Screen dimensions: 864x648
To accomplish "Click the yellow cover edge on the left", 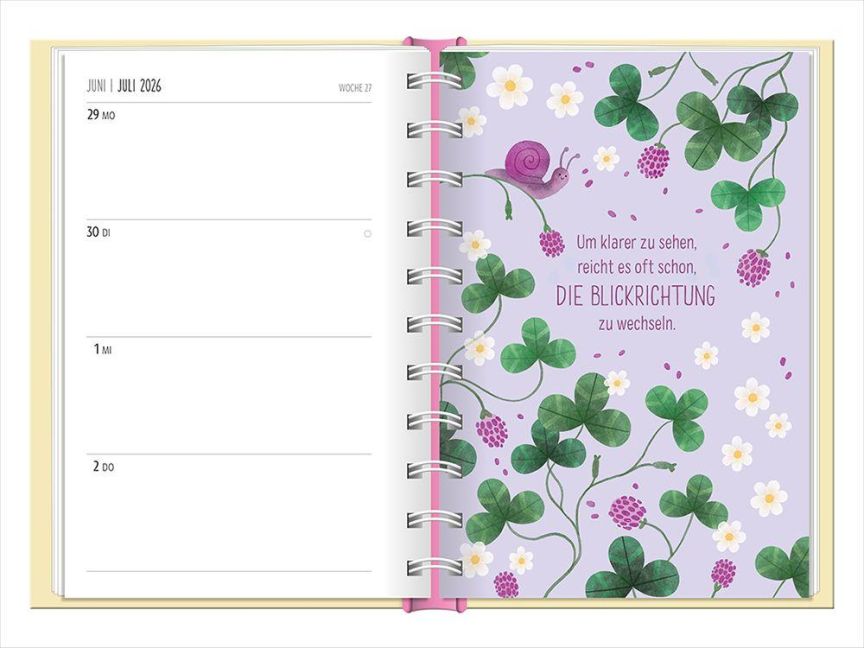I will (44, 320).
